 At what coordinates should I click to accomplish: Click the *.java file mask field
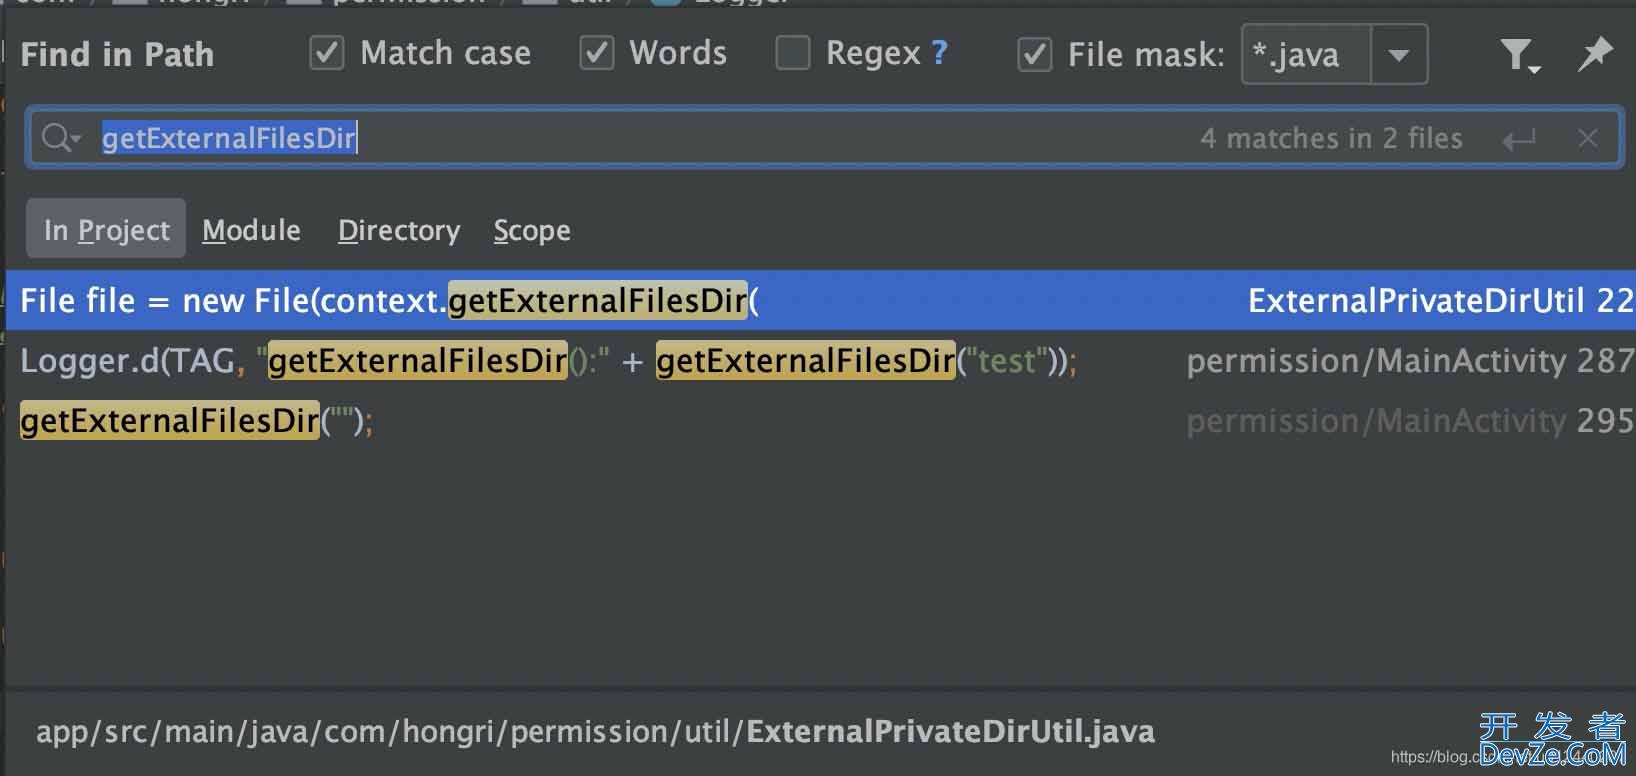1306,54
